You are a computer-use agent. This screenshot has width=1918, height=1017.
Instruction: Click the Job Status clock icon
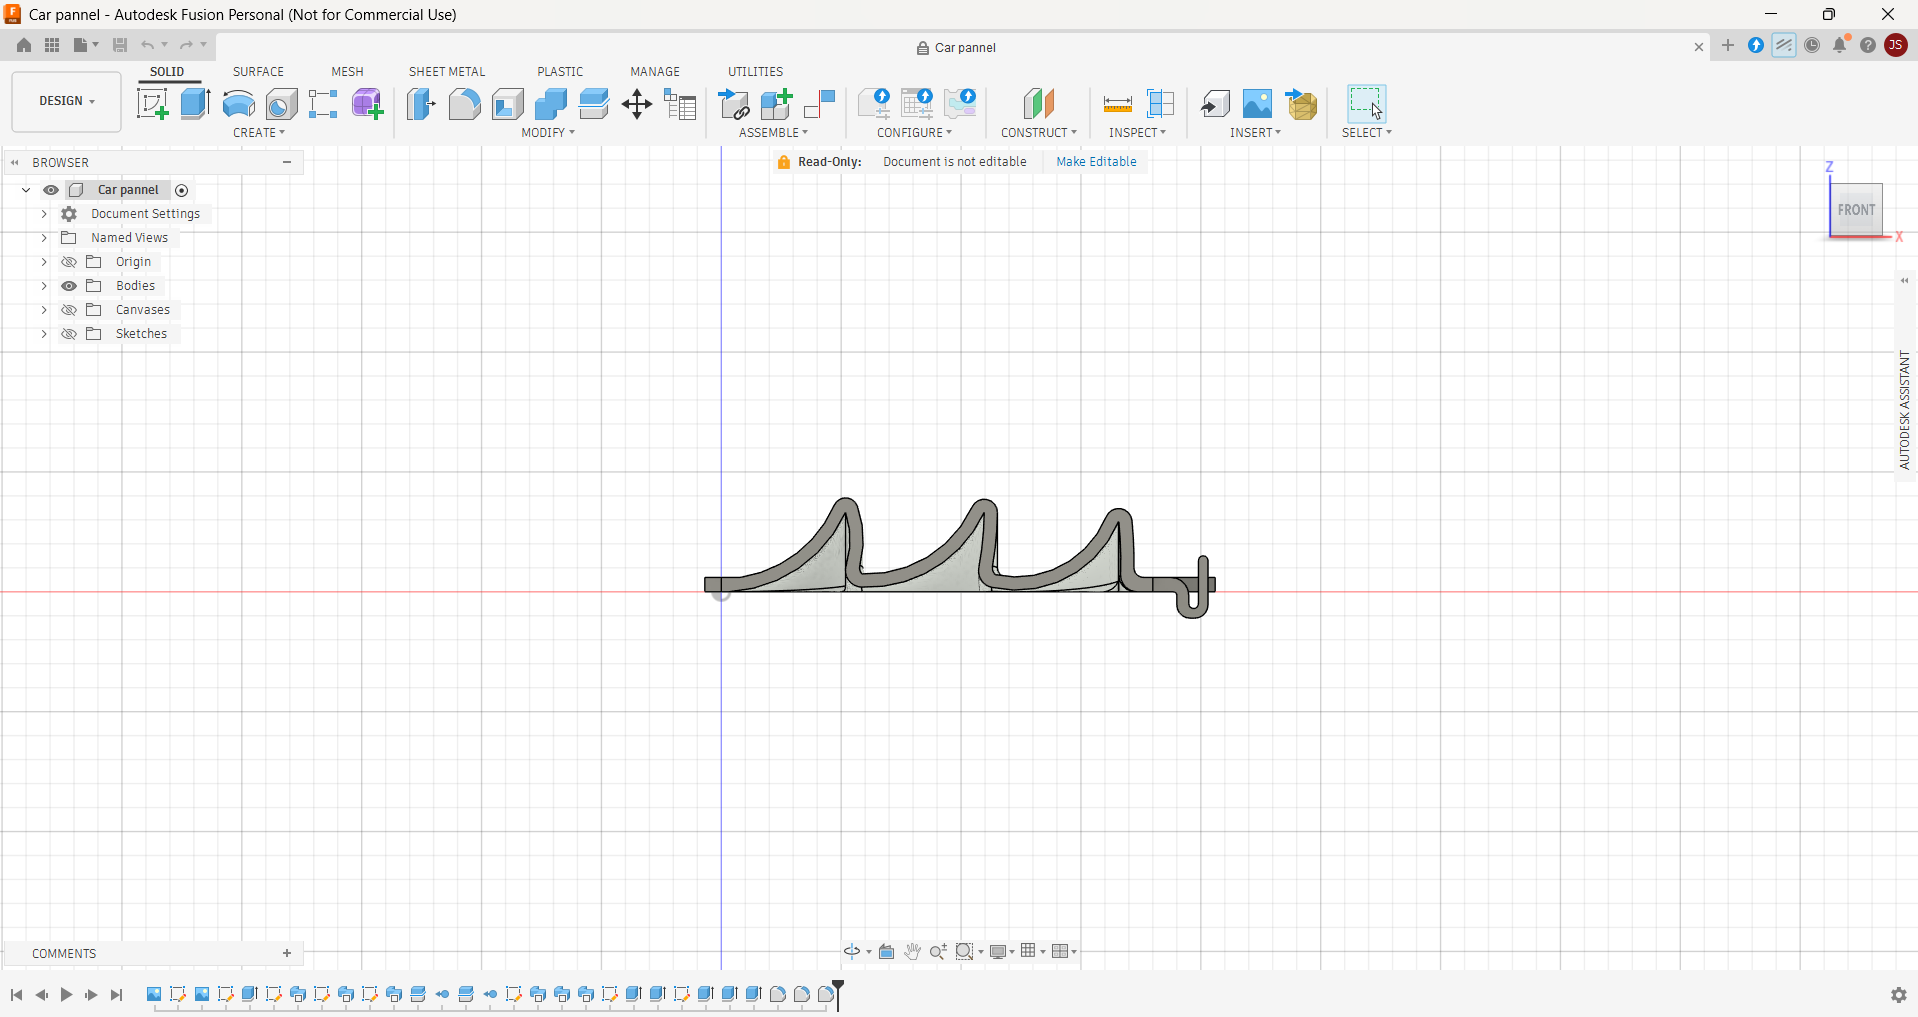pyautogui.click(x=1812, y=45)
